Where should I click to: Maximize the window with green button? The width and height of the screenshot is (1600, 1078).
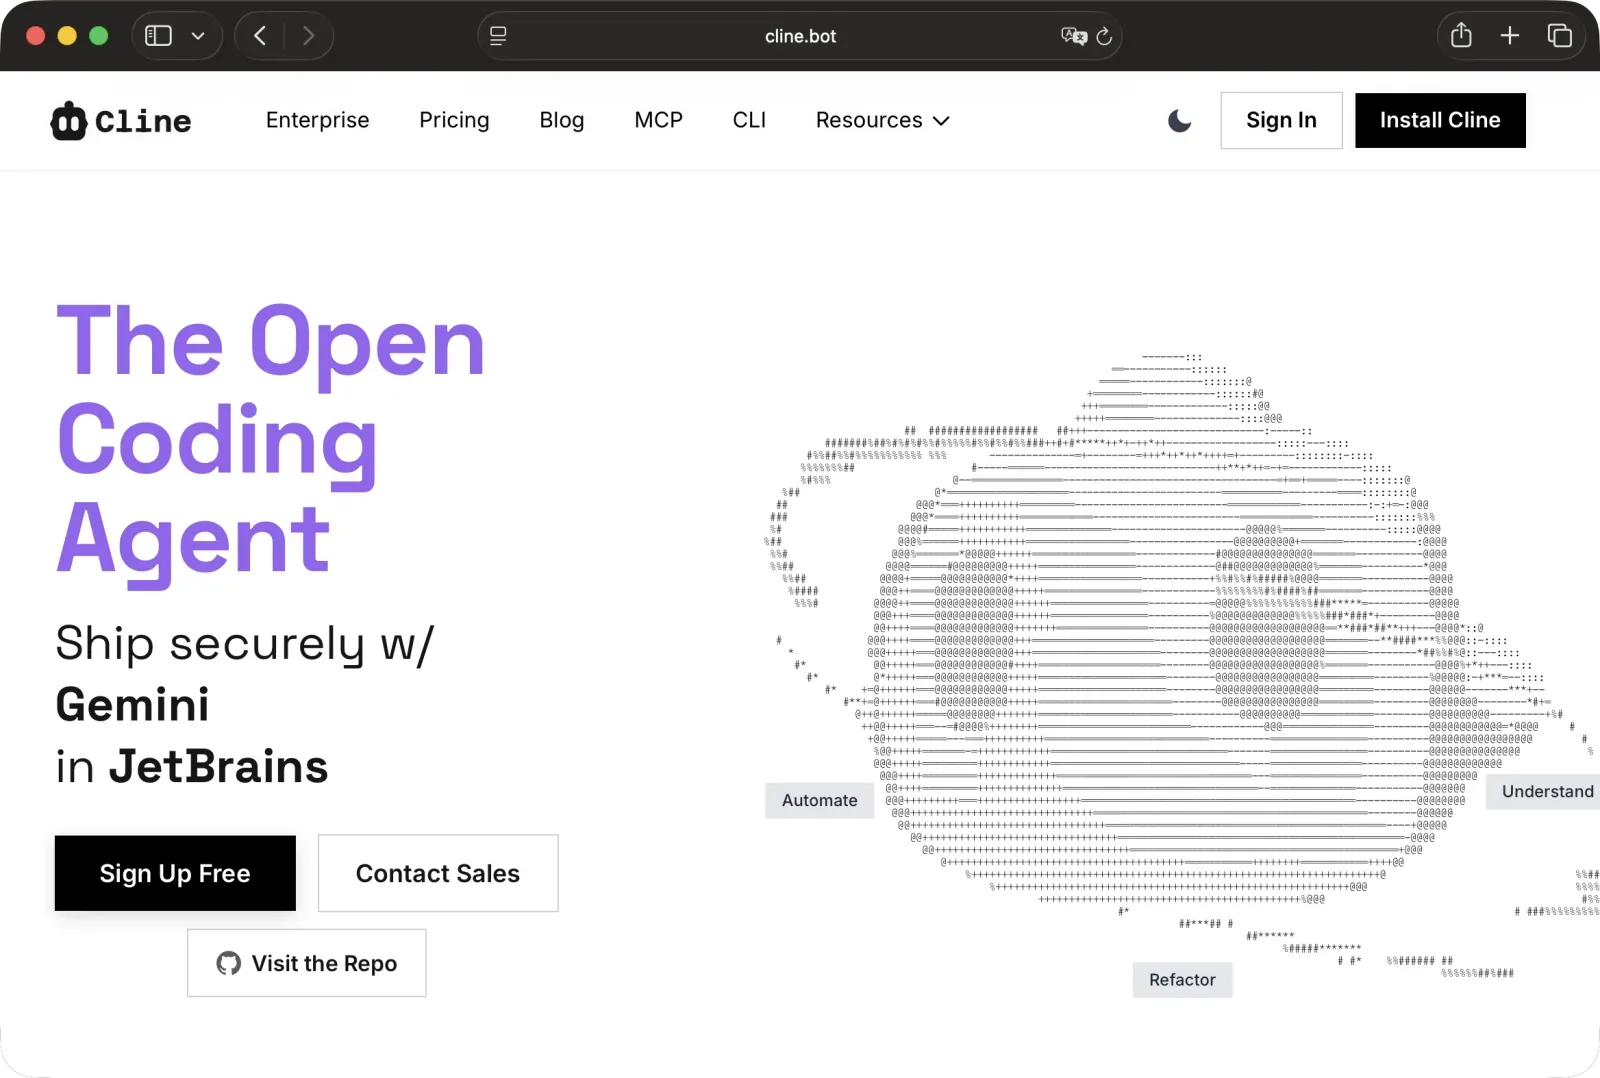pos(98,36)
